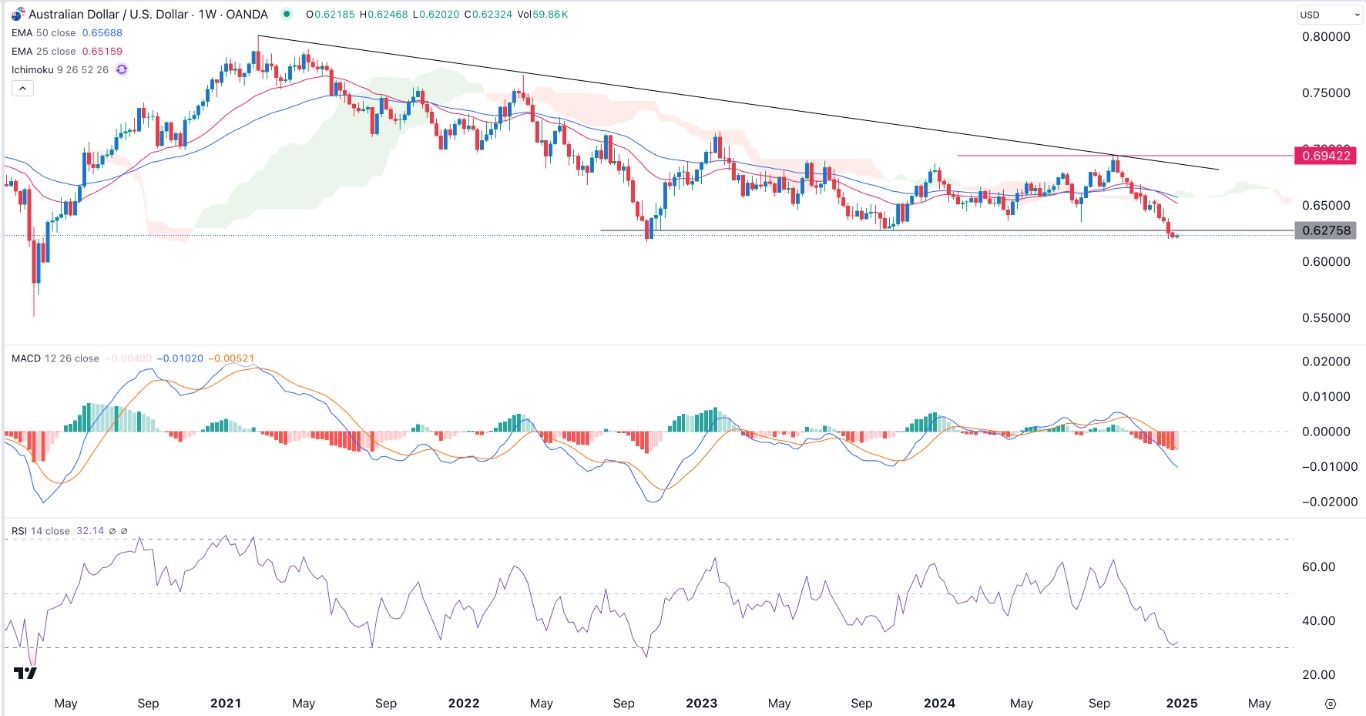Click the purple Ichimoku sync icon in legend

(x=120, y=68)
